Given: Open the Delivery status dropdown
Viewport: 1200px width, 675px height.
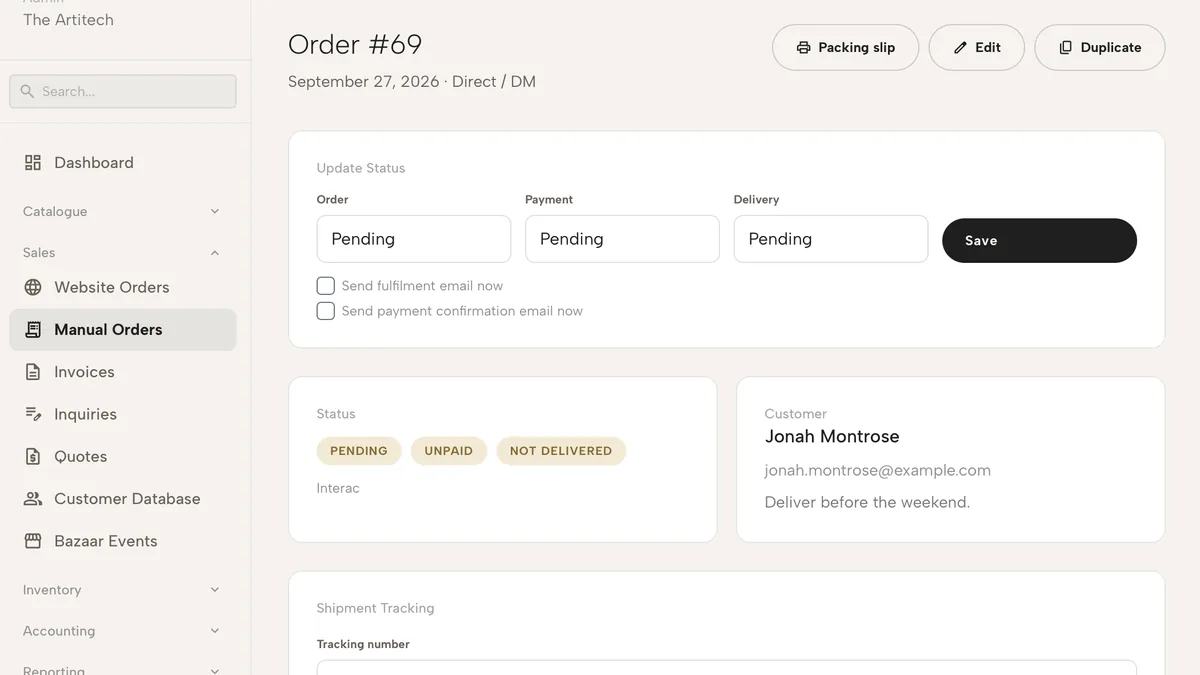Looking at the screenshot, I should point(831,239).
